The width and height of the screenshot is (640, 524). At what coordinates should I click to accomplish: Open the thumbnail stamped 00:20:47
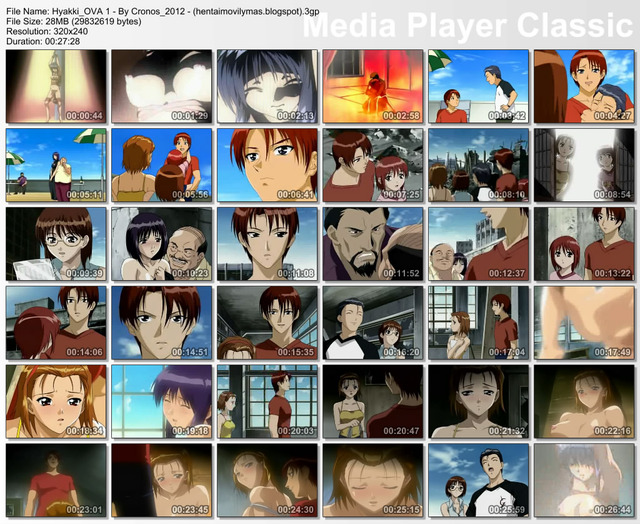[373, 401]
